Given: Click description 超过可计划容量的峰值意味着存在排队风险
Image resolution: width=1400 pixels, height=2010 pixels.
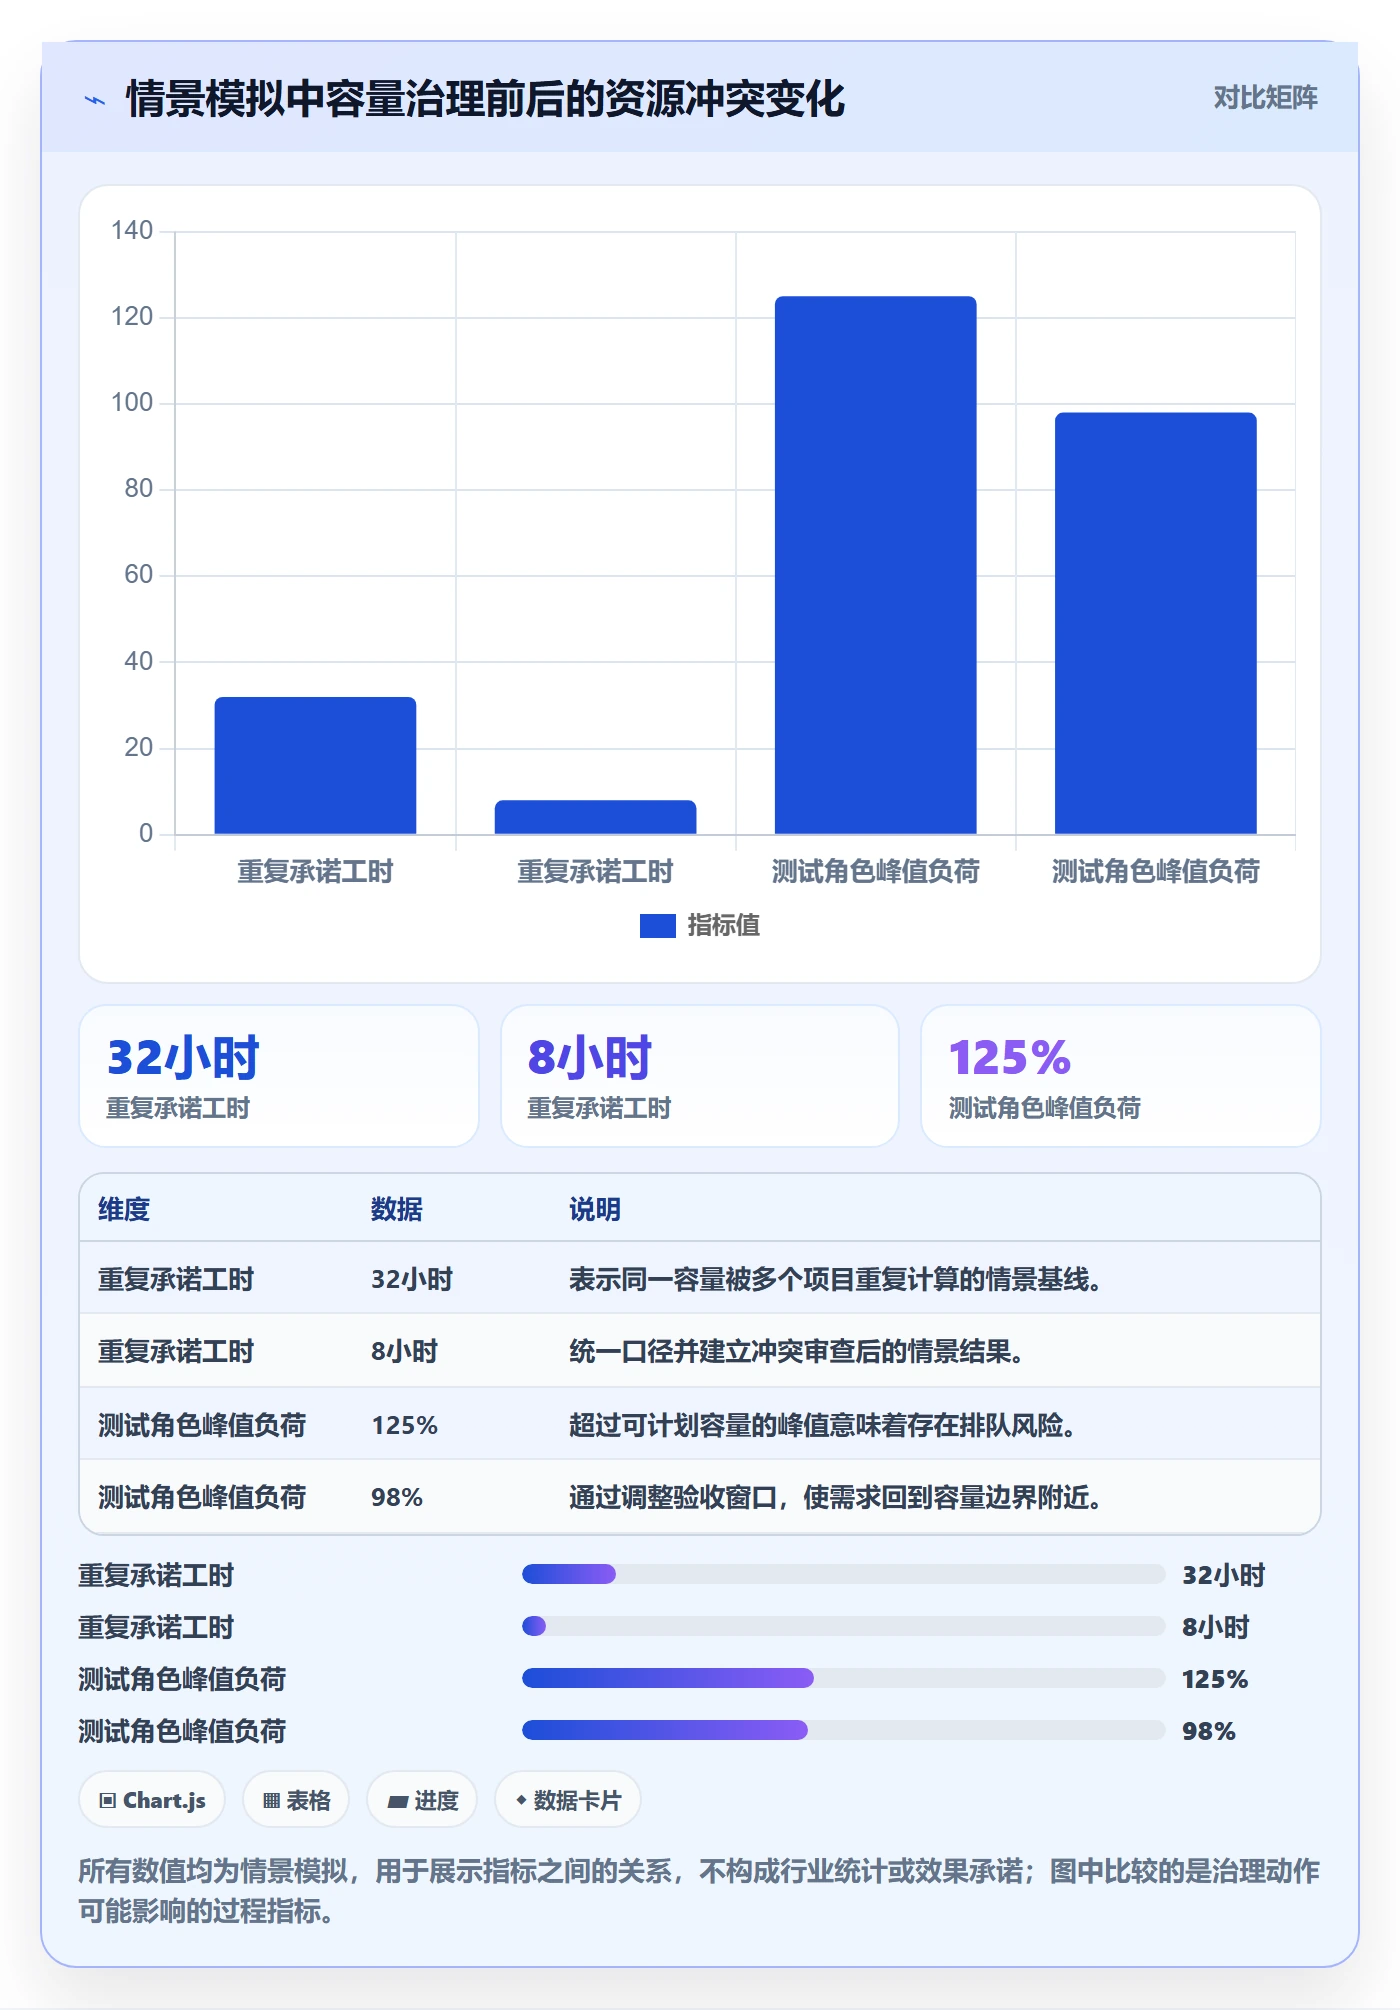Looking at the screenshot, I should coord(822,1425).
